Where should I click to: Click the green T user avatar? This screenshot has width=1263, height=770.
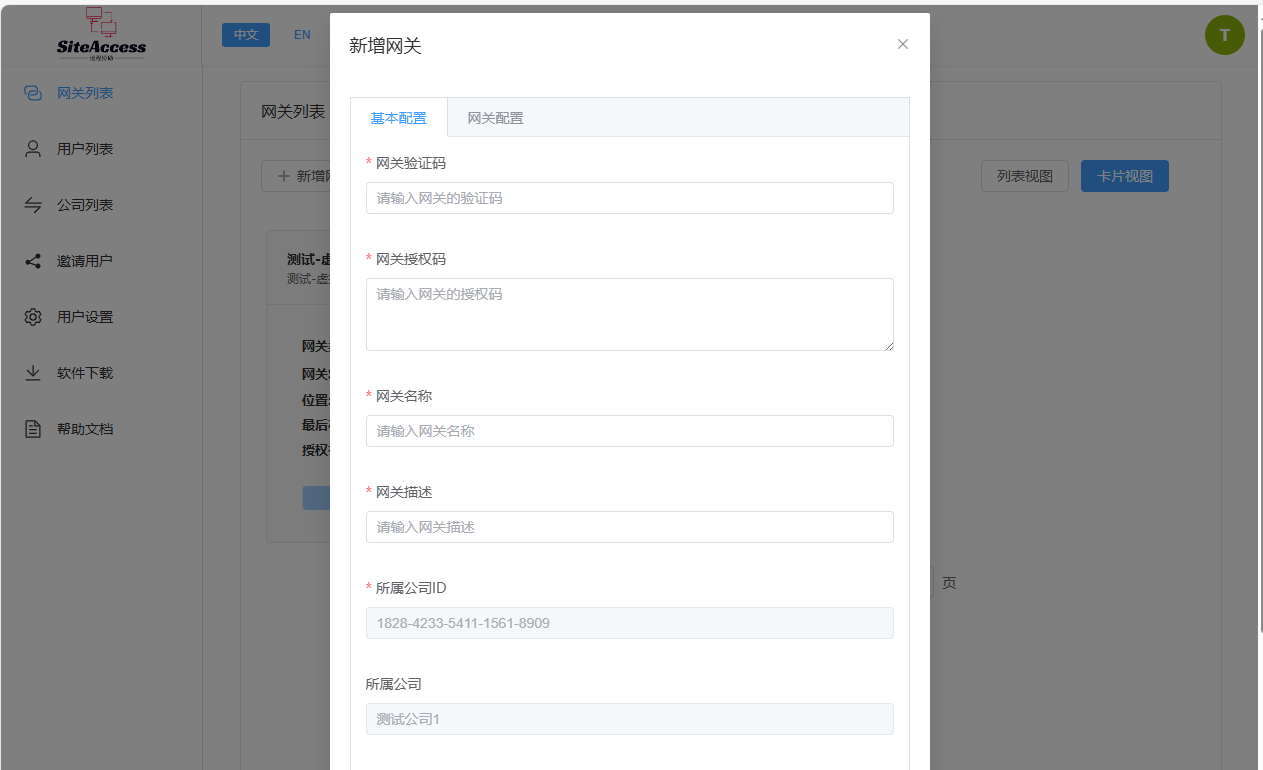pyautogui.click(x=1224, y=35)
